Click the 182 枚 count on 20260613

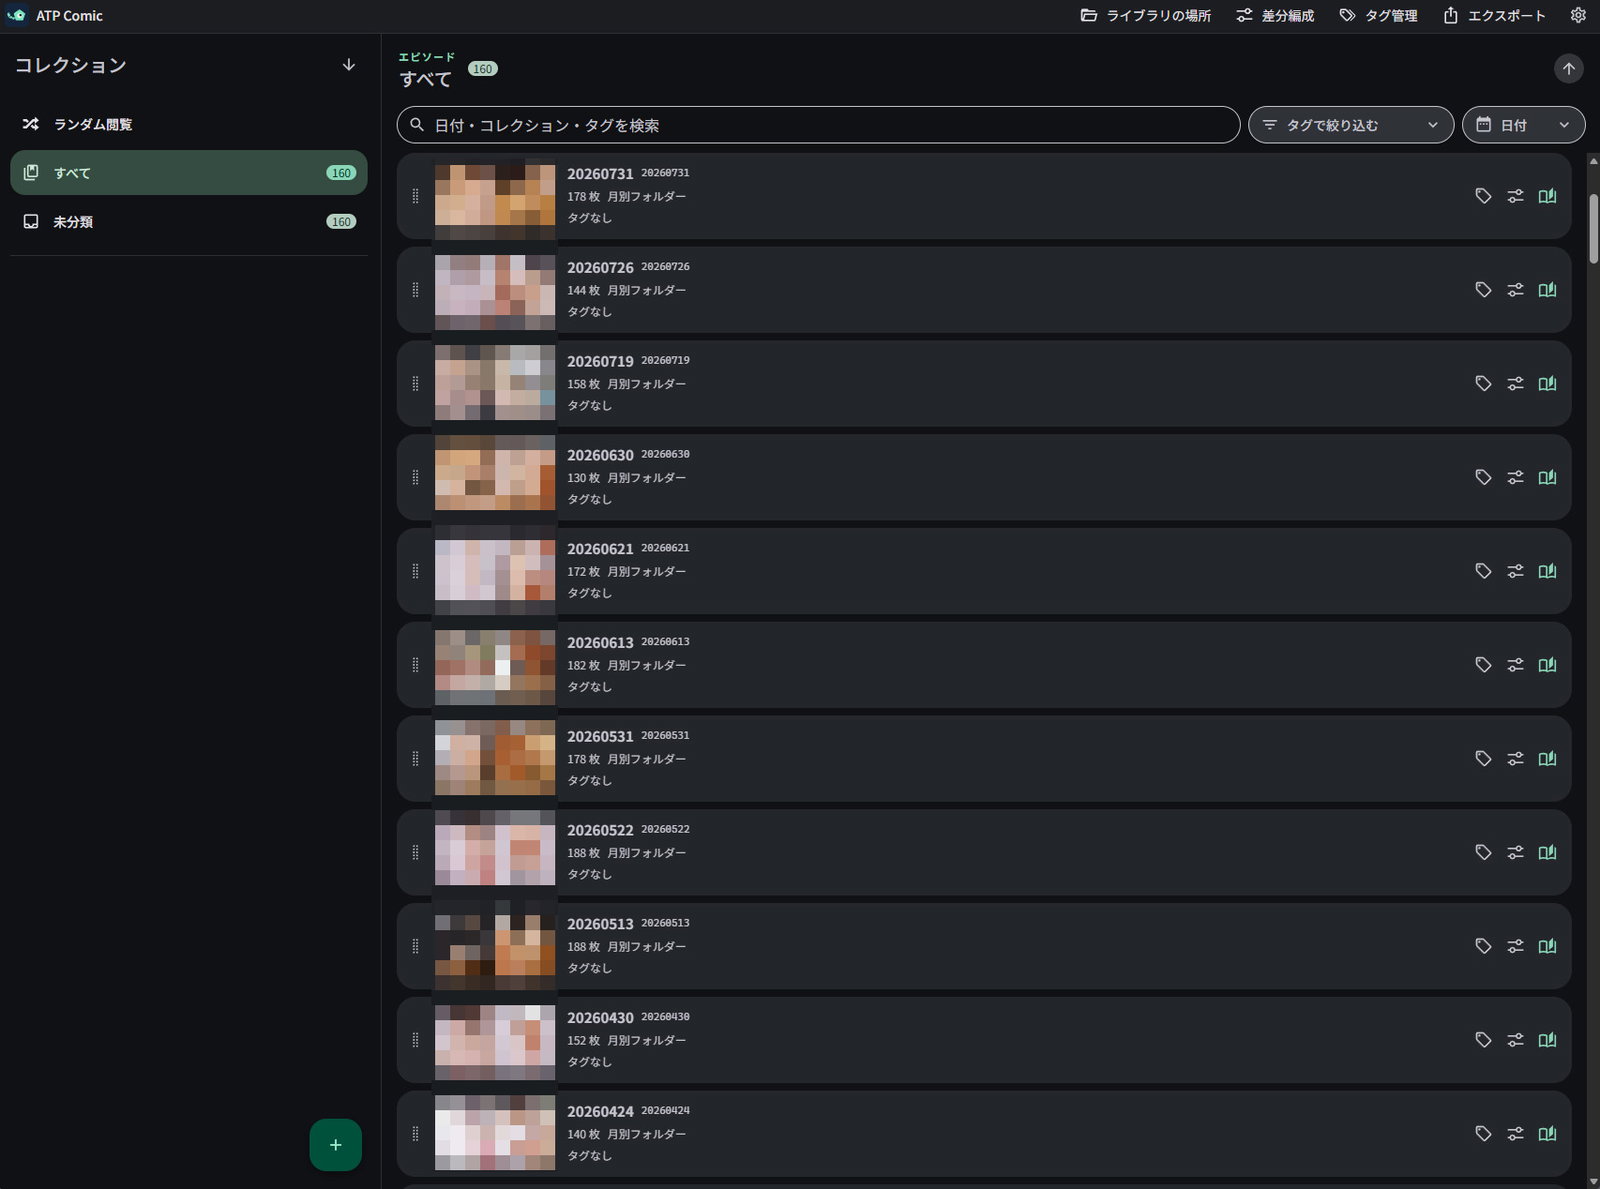(x=584, y=666)
